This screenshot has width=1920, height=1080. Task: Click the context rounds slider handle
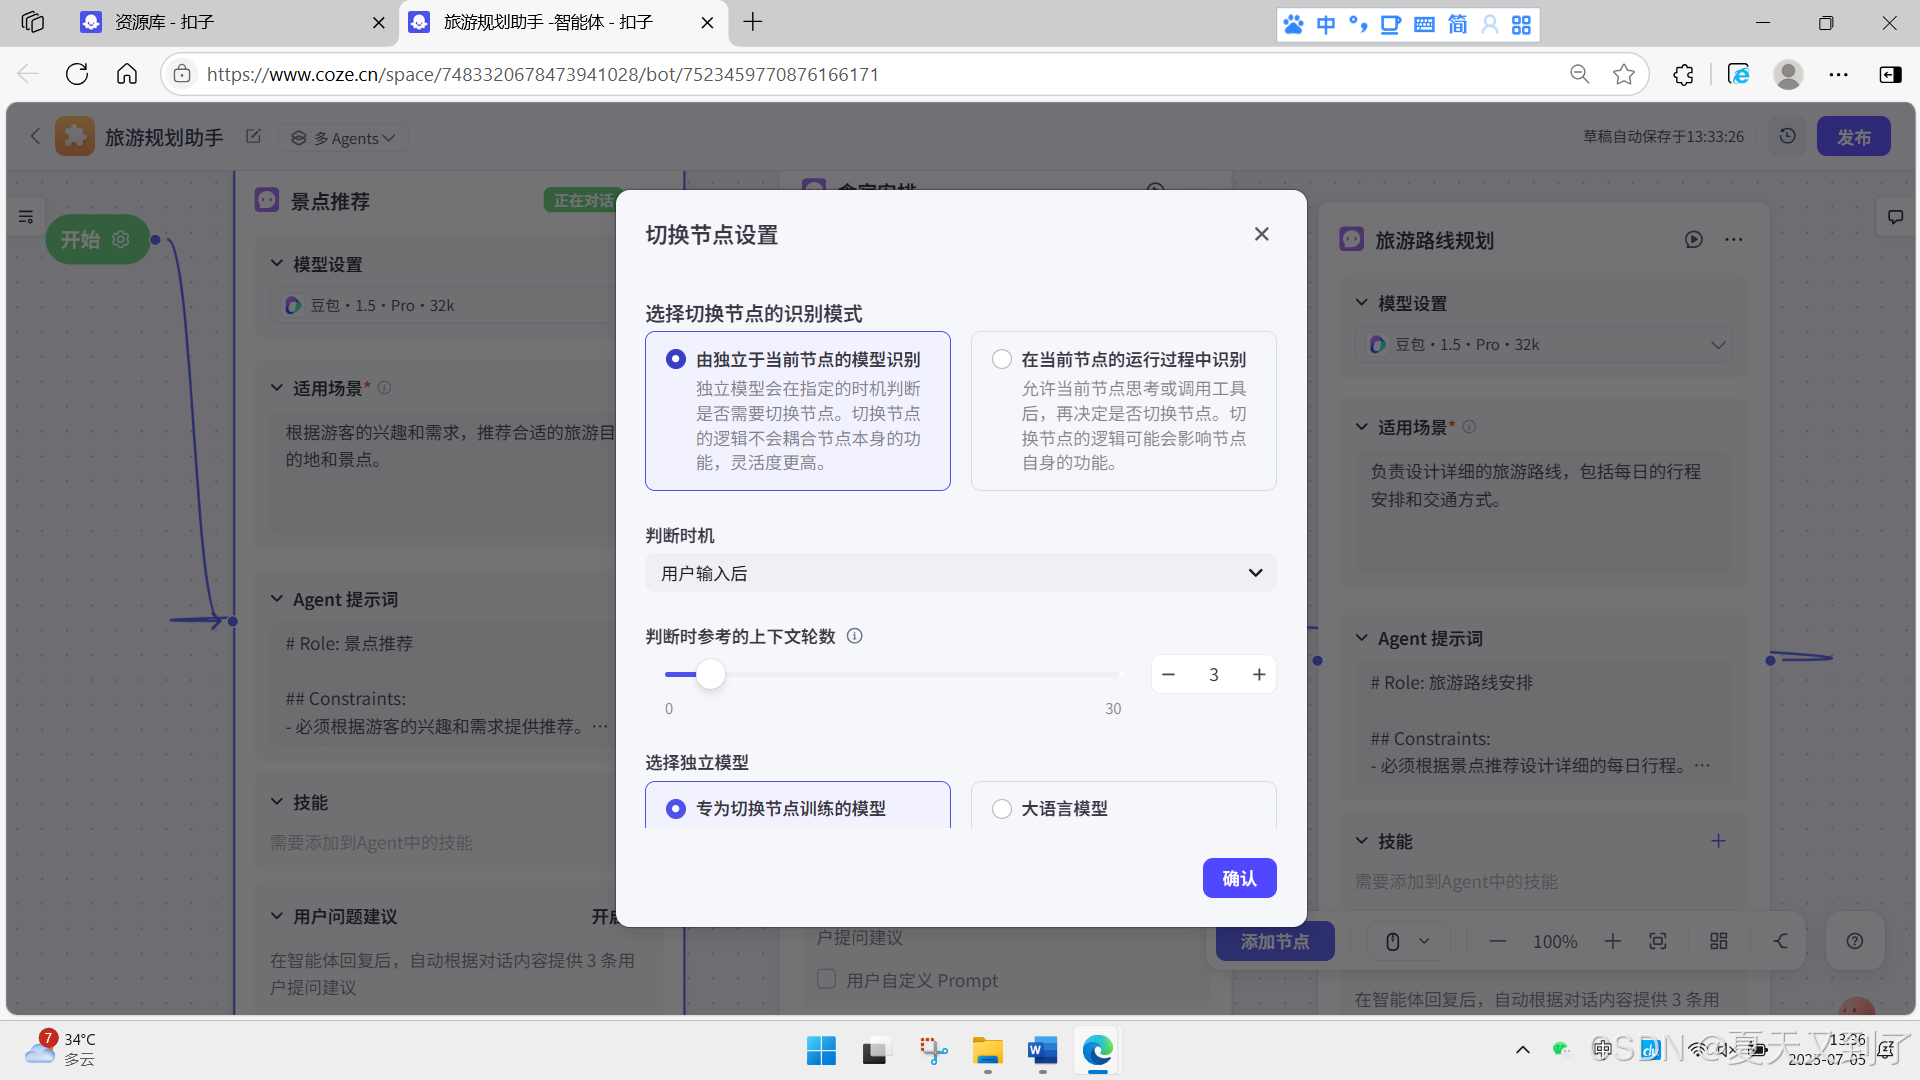pos(710,674)
